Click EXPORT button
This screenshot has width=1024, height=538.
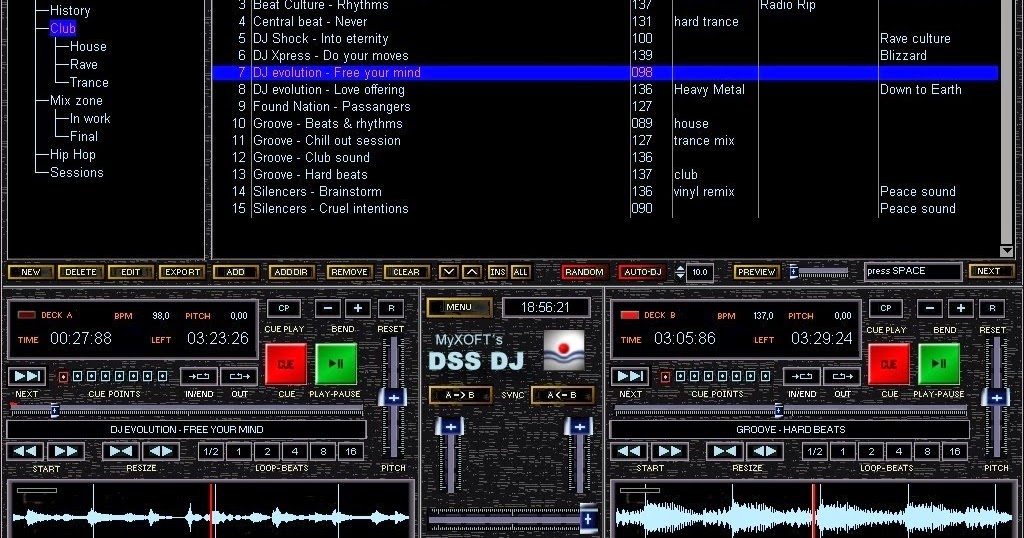(x=182, y=272)
